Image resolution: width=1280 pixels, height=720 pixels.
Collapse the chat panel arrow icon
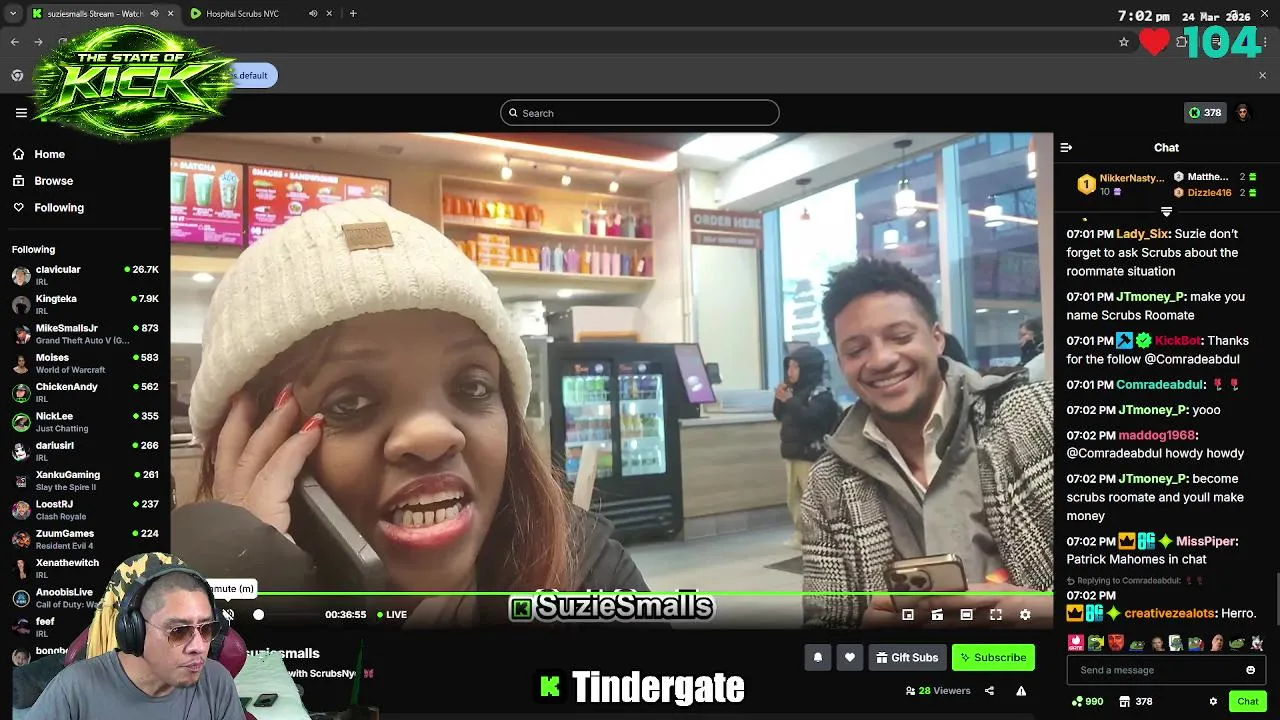[x=1066, y=147]
